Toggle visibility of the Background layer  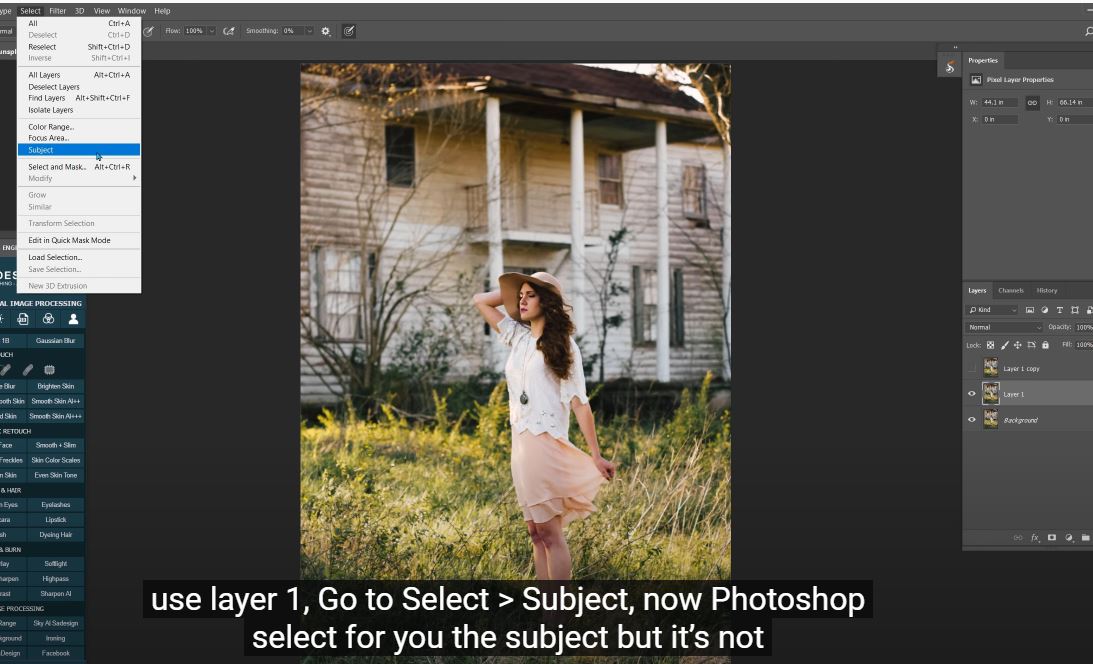click(971, 420)
